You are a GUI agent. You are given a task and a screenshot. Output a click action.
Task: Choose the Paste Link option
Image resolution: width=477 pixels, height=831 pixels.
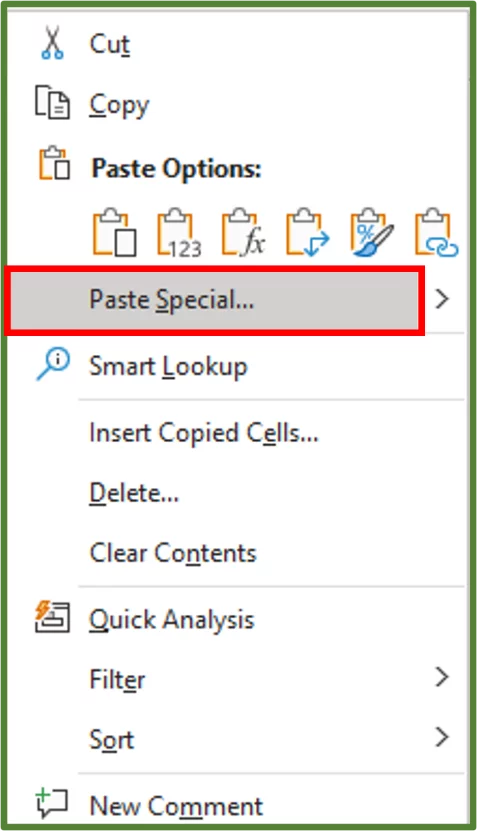[x=437, y=232]
